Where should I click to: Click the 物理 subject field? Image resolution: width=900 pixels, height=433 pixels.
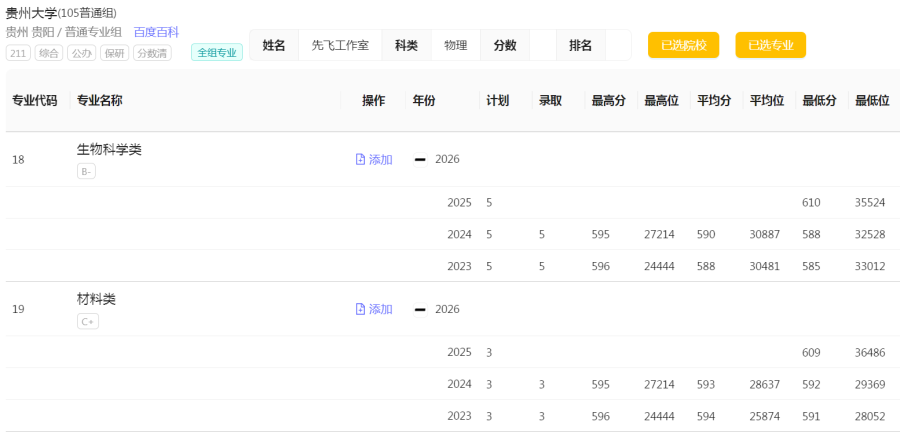tap(456, 45)
